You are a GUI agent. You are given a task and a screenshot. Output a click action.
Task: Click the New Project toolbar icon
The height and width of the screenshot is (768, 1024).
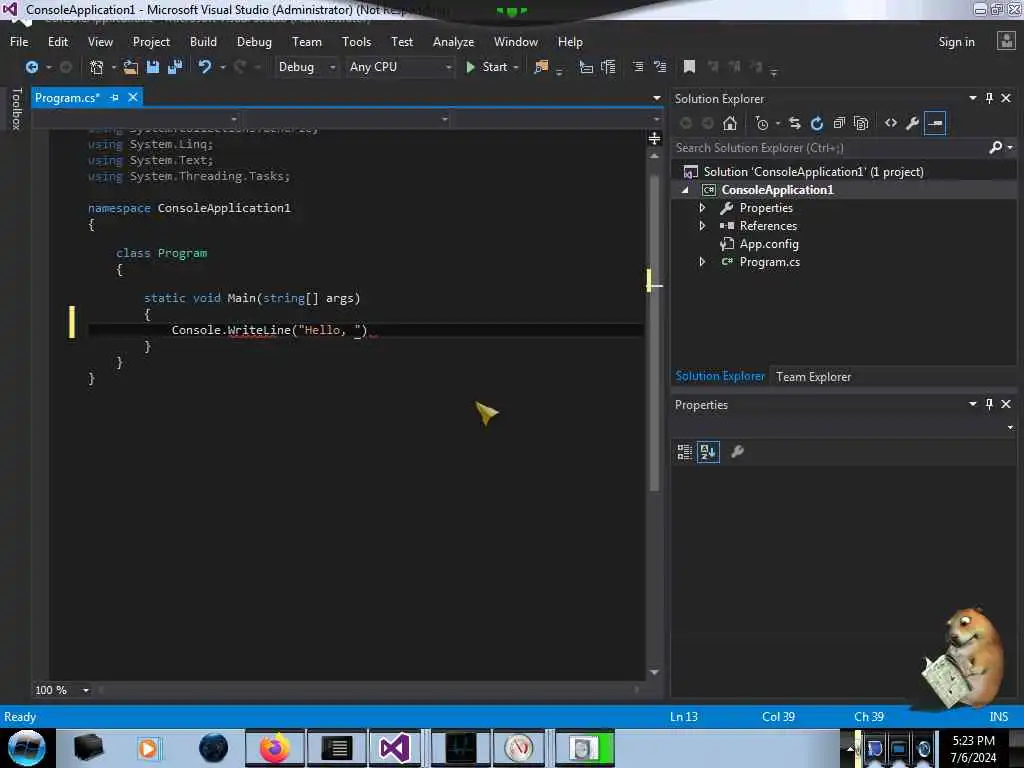[x=97, y=67]
